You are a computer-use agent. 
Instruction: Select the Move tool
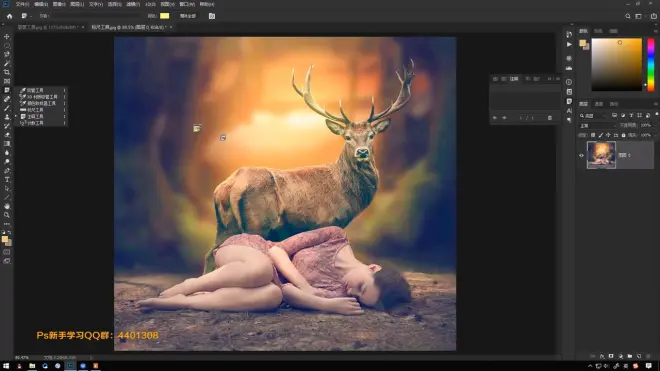tap(7, 37)
